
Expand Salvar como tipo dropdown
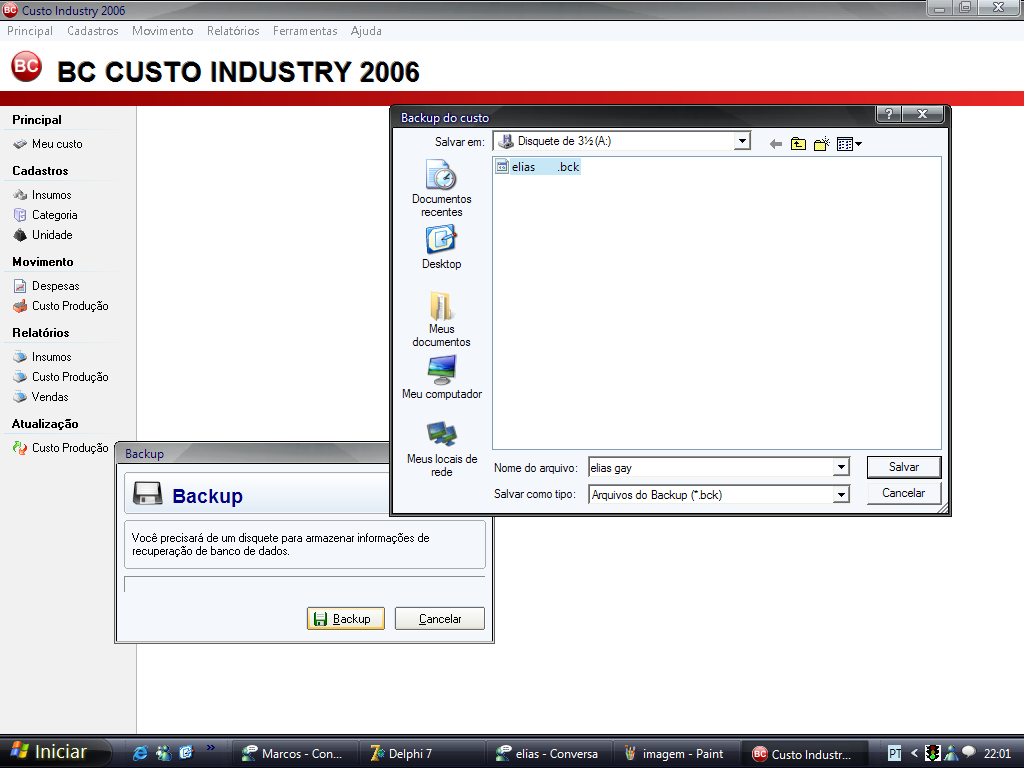(841, 495)
